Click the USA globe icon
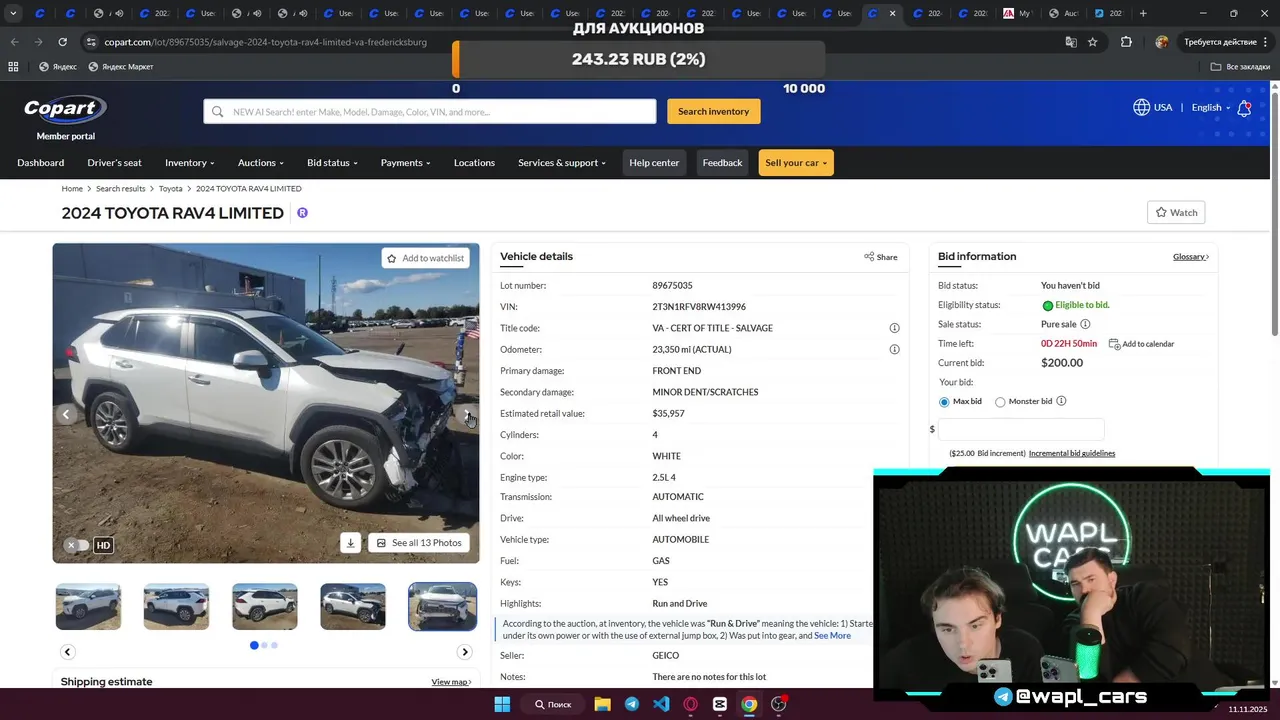 (x=1141, y=107)
